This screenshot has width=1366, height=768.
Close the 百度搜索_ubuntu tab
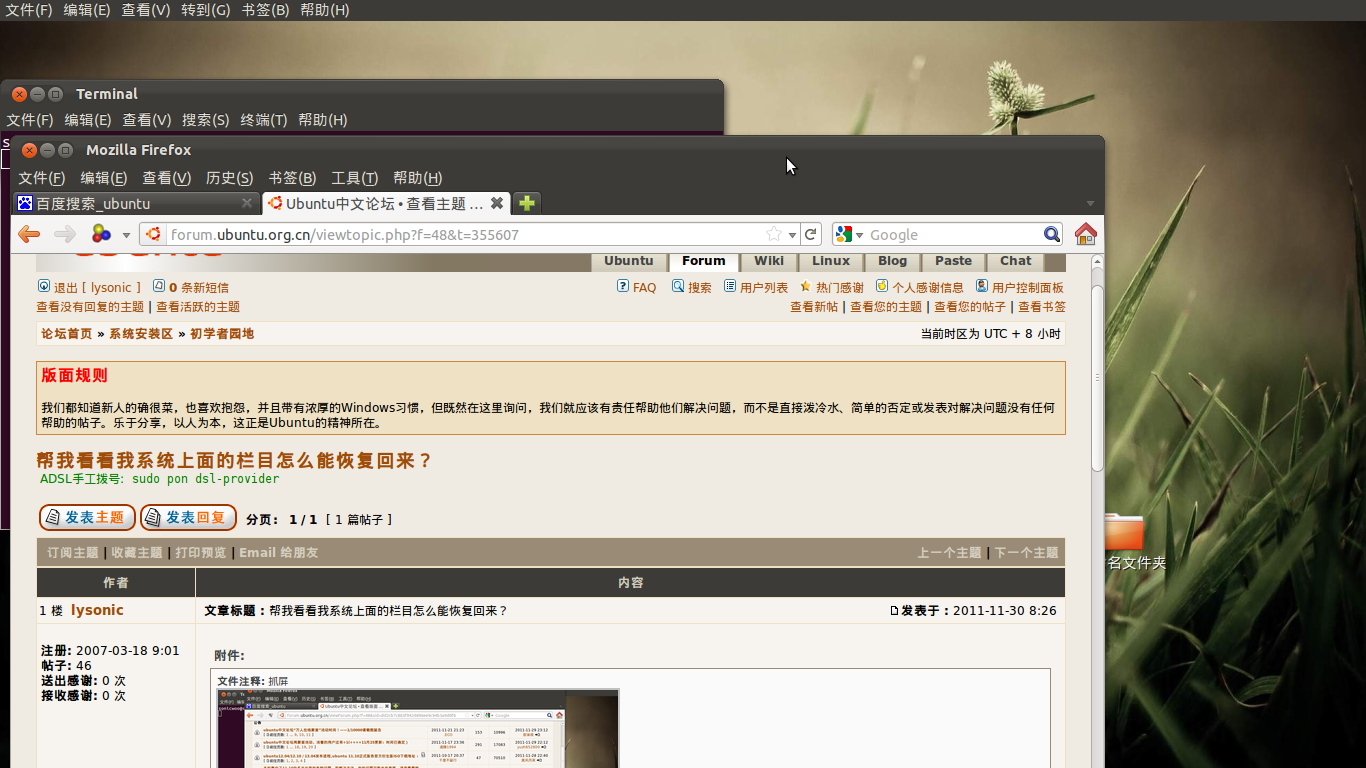click(247, 203)
